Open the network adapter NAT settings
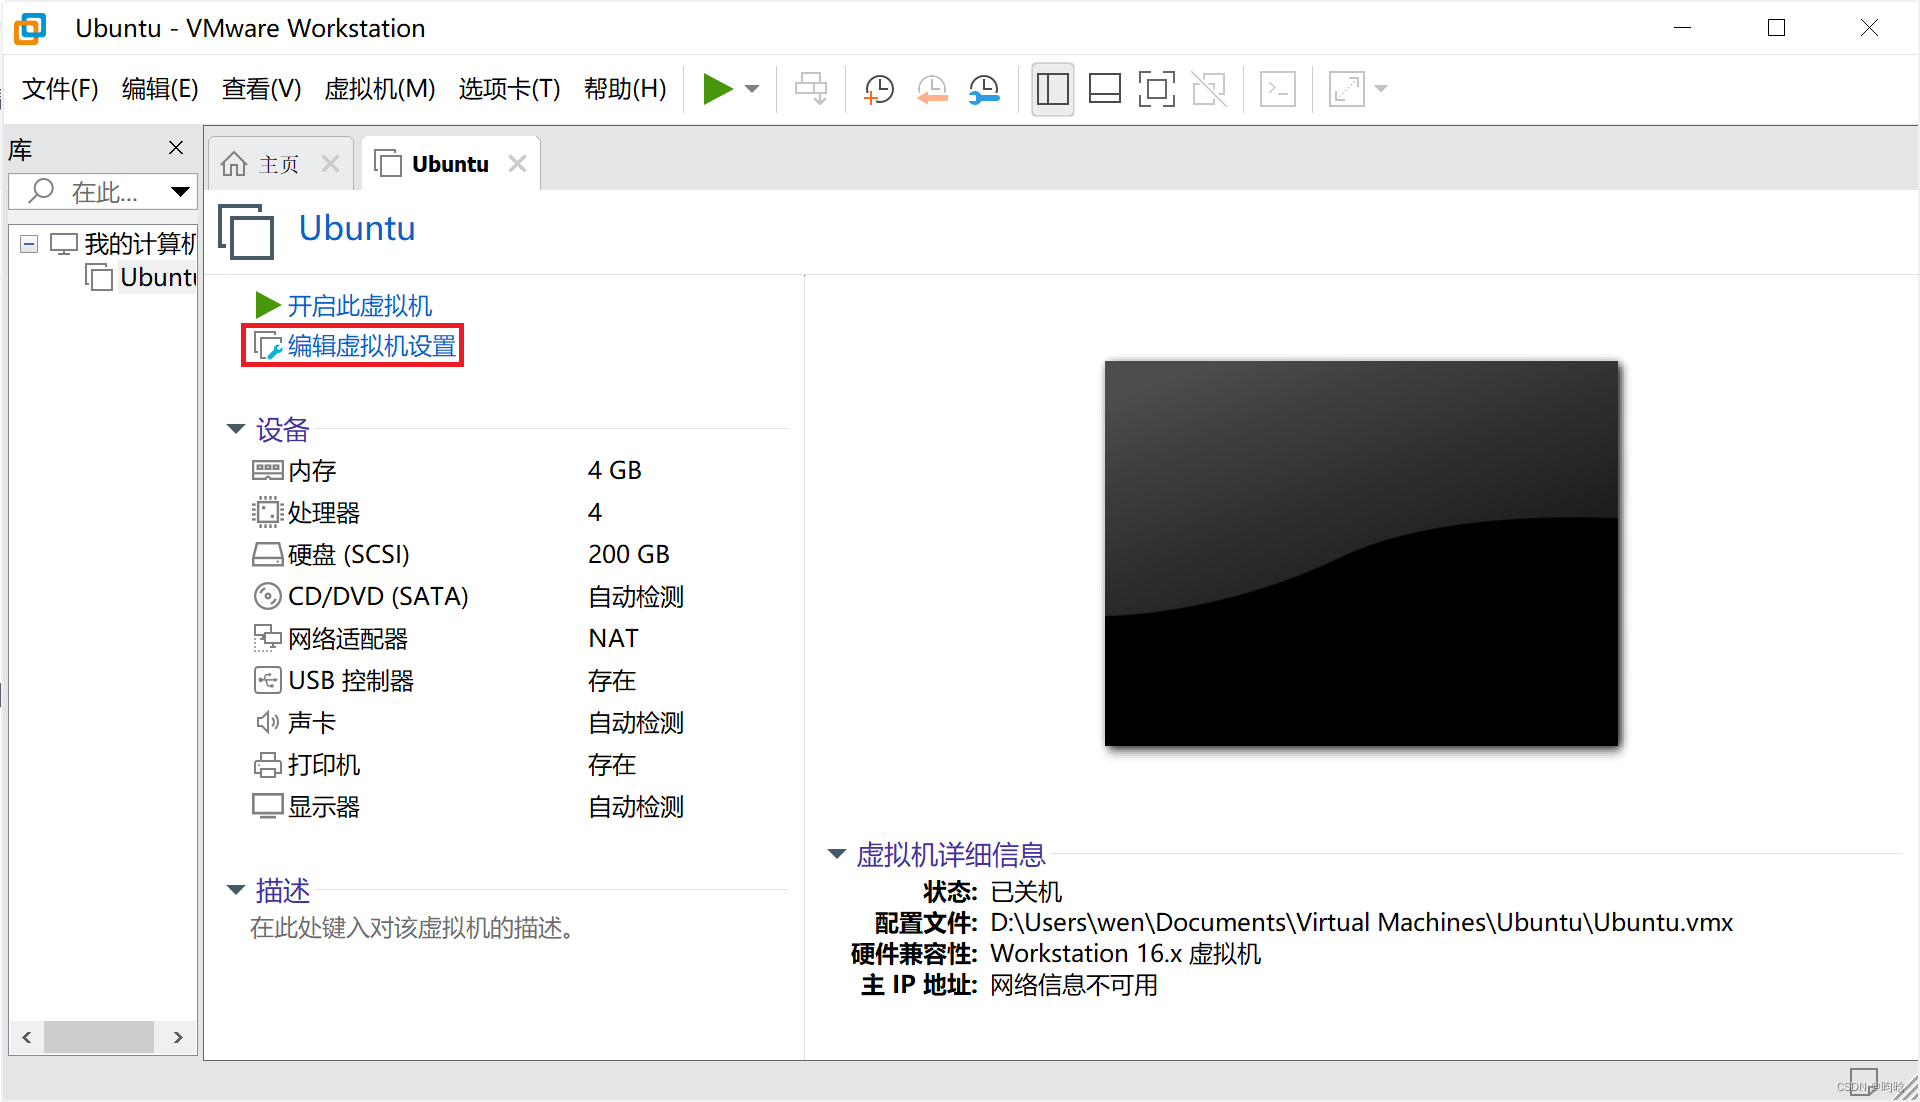 347,638
